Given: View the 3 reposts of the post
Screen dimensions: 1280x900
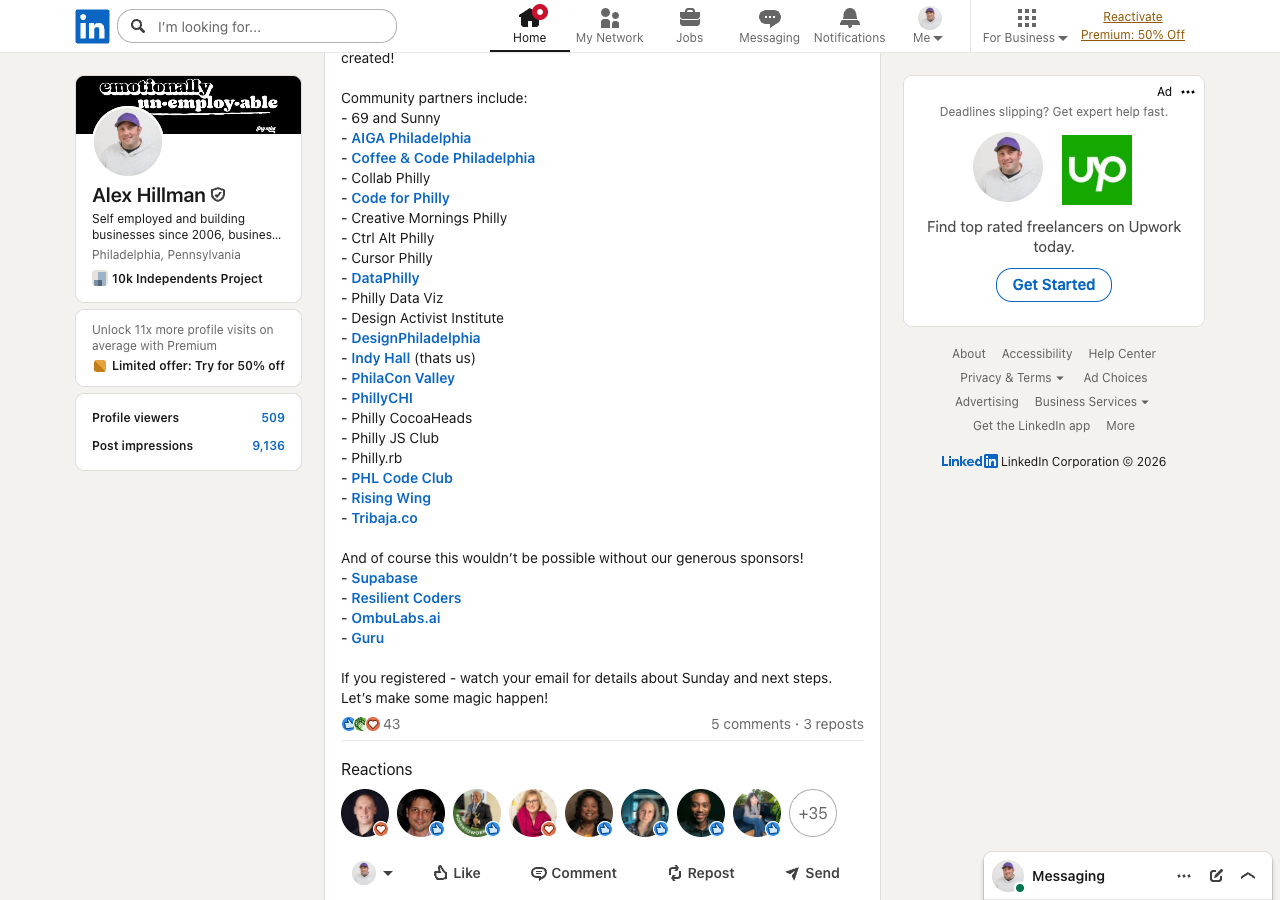Looking at the screenshot, I should [834, 724].
